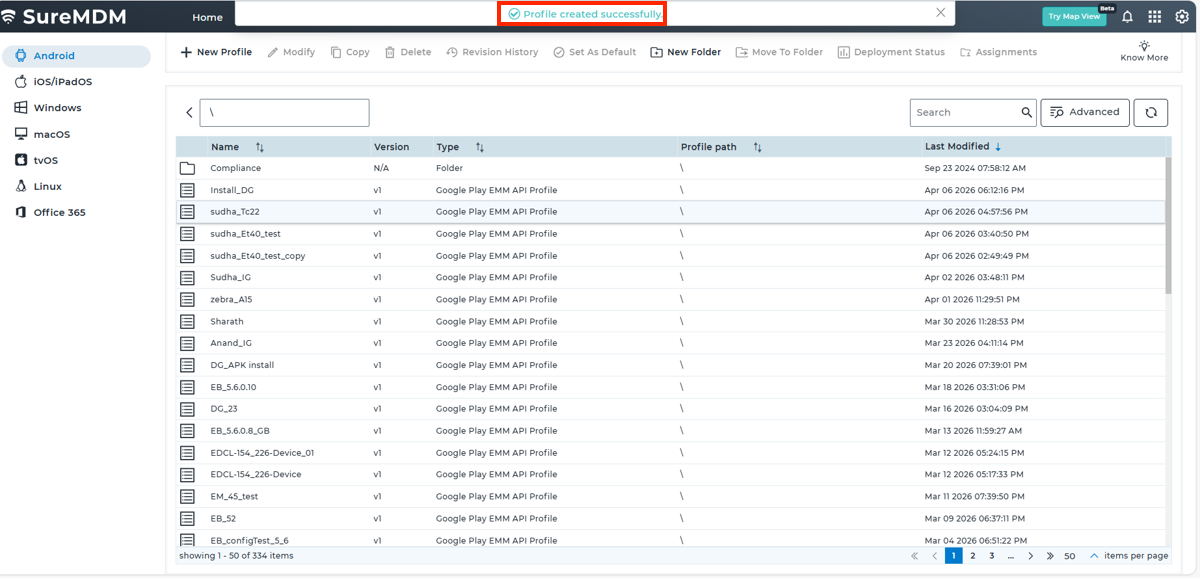Viewport: 1200px width, 578px height.
Task: Select Android platform in sidebar
Action: point(76,56)
